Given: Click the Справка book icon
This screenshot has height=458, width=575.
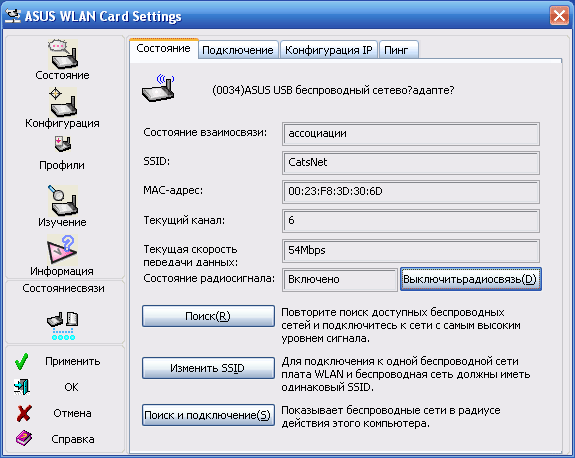Looking at the screenshot, I should [23, 438].
